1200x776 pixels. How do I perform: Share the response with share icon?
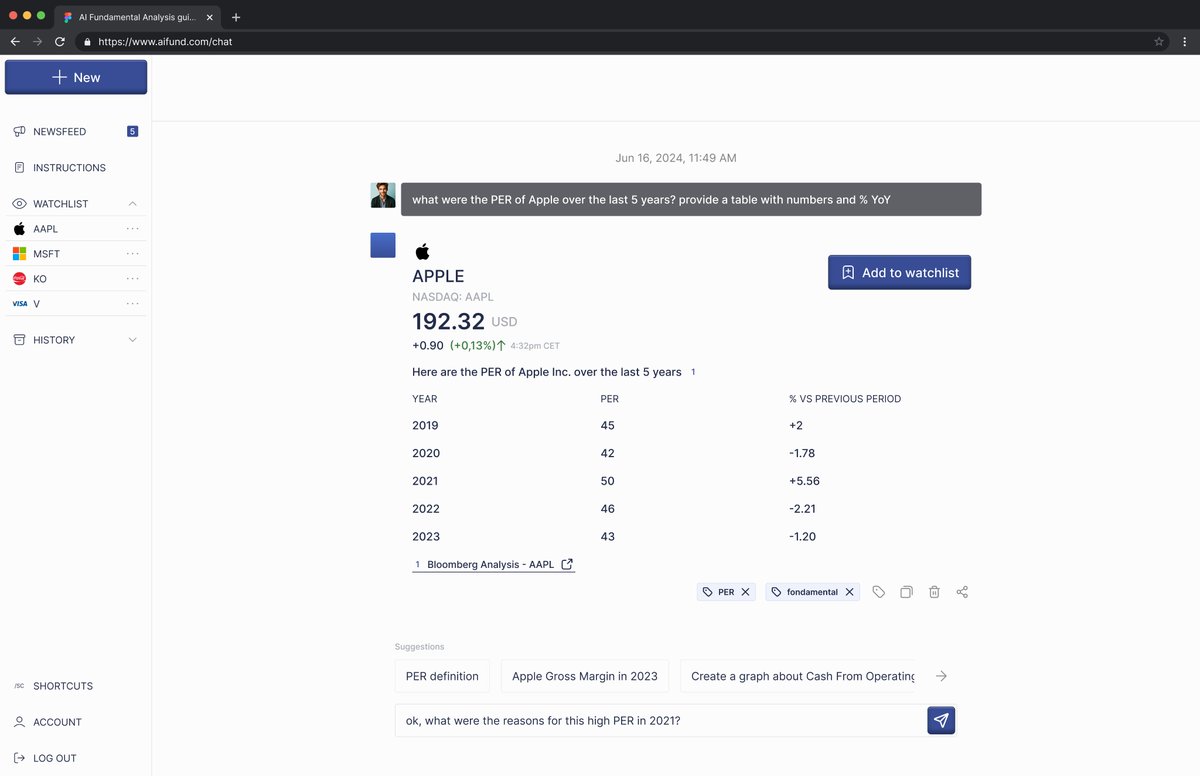(x=962, y=592)
